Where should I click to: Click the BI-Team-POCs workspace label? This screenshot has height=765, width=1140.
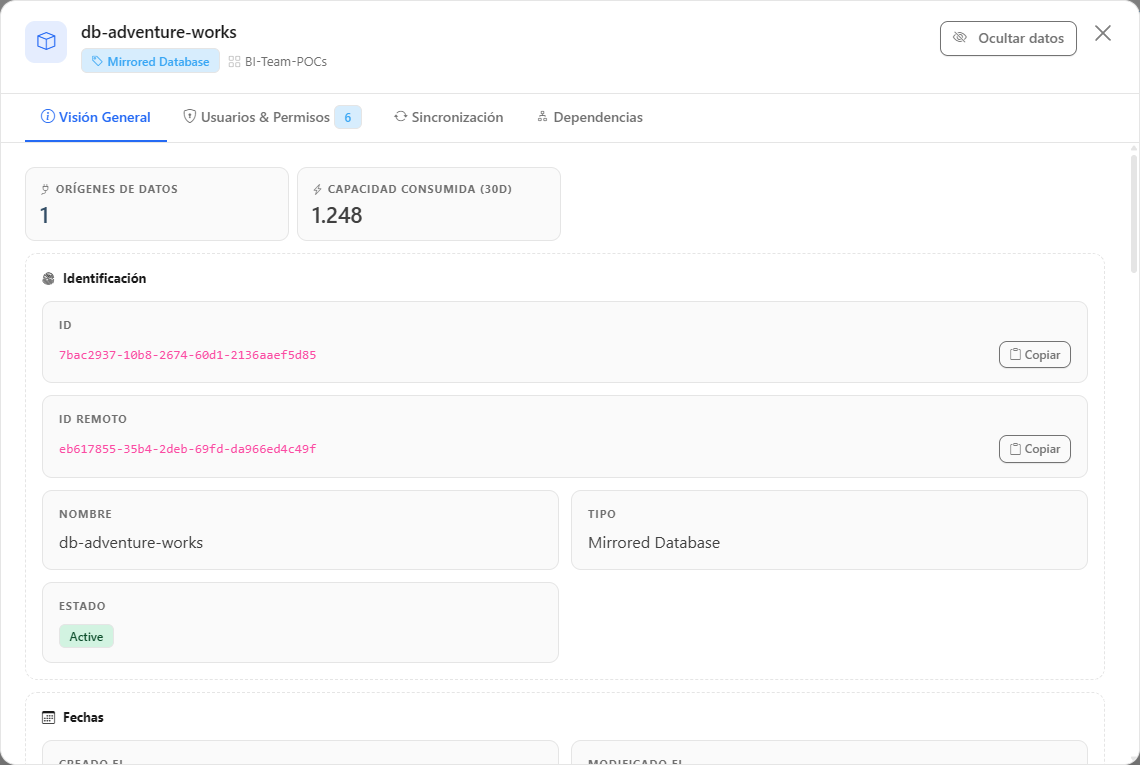click(x=286, y=62)
